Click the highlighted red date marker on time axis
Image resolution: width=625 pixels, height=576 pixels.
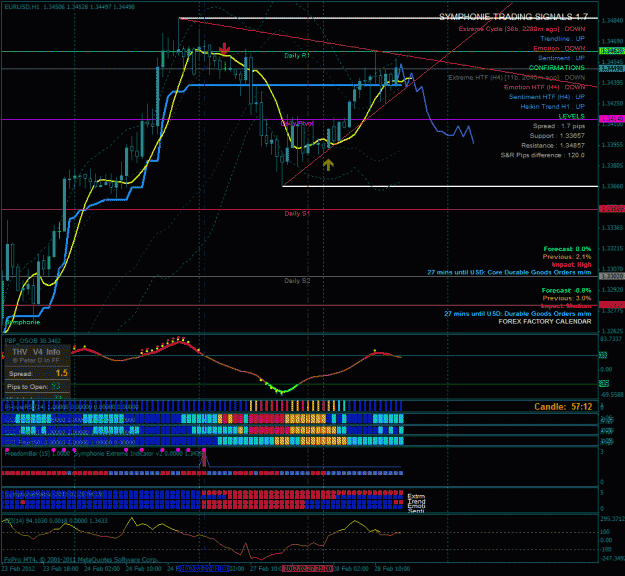tap(307, 568)
